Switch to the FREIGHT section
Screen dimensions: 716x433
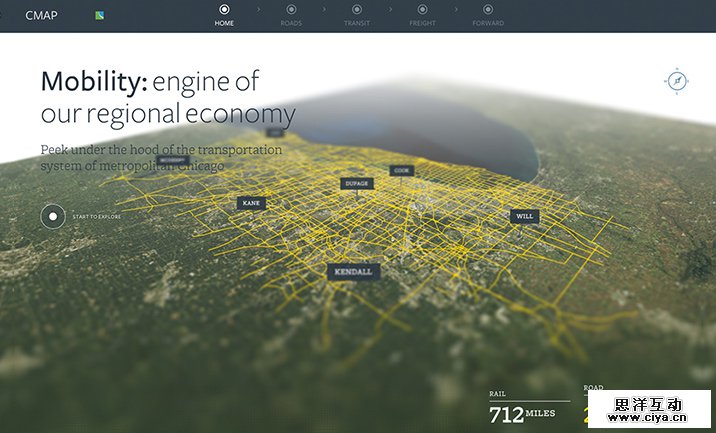click(422, 15)
